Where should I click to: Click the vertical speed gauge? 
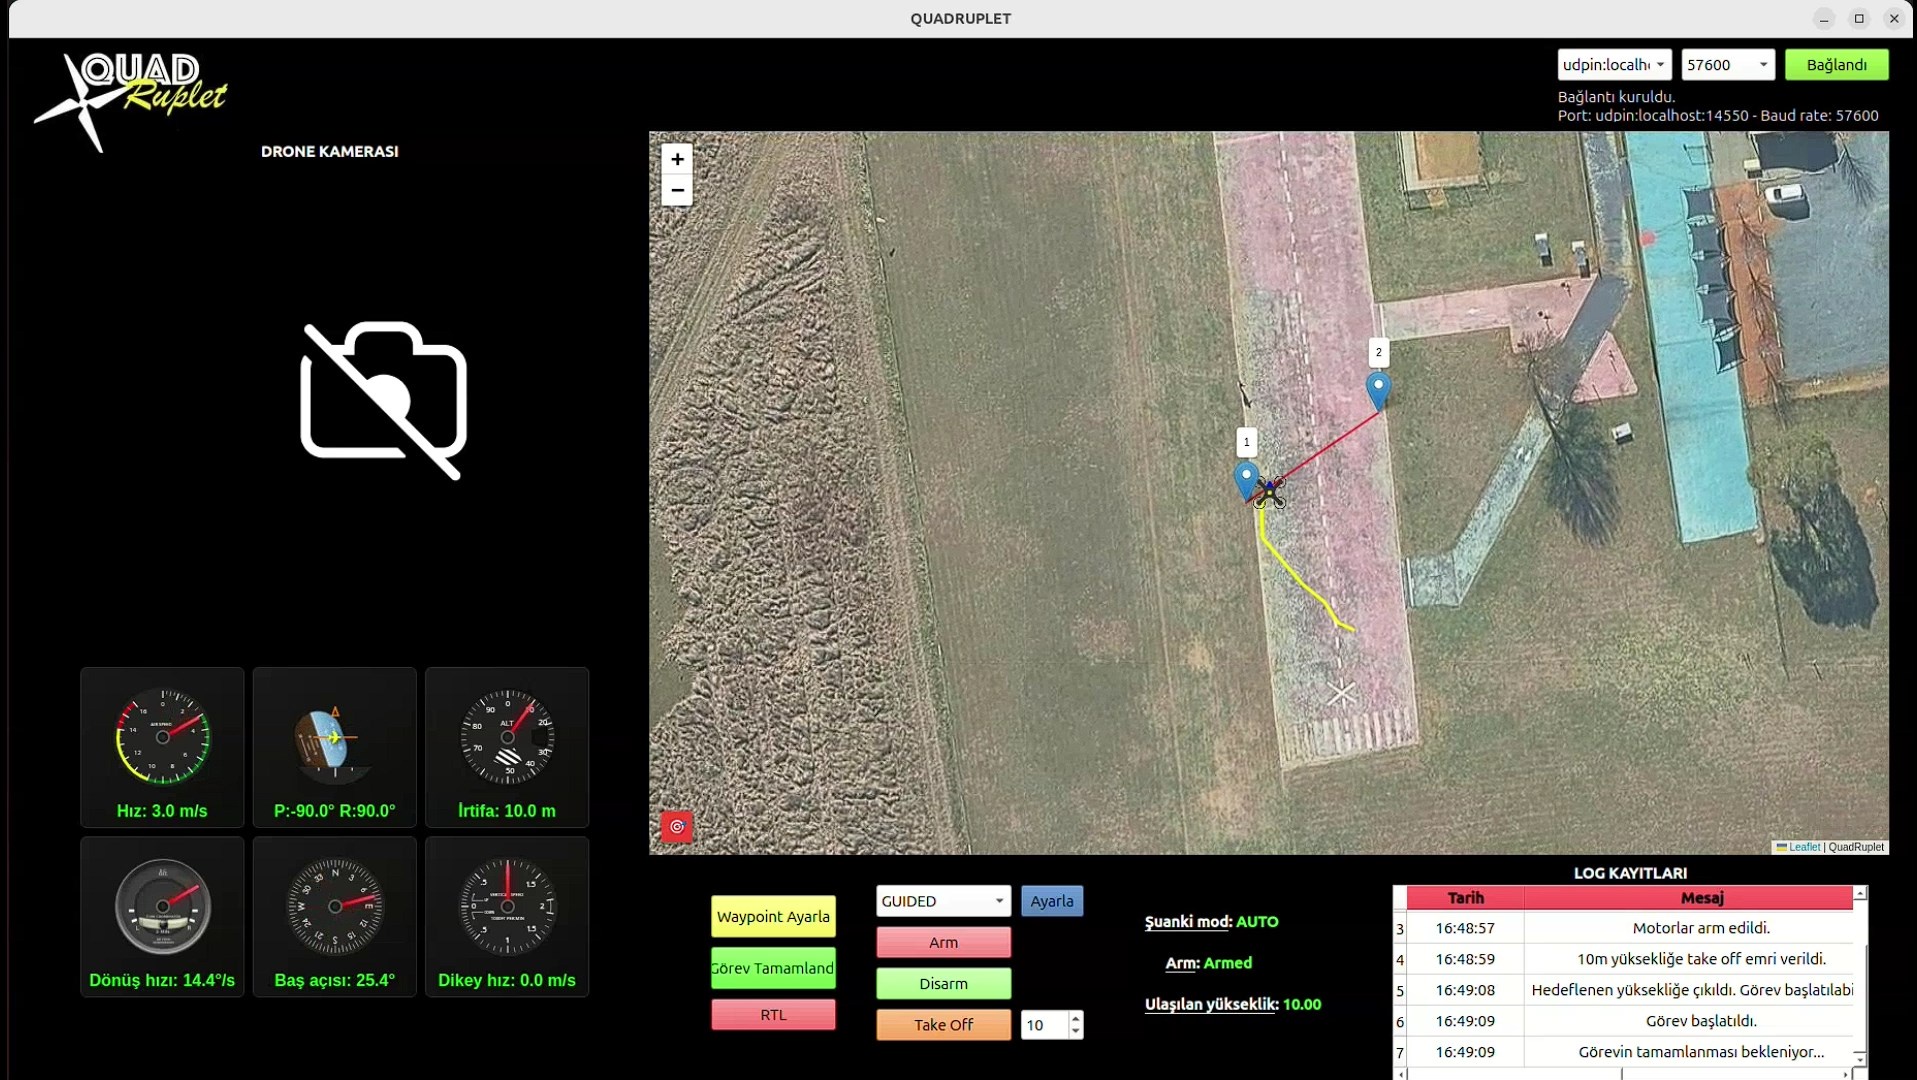tap(507, 906)
